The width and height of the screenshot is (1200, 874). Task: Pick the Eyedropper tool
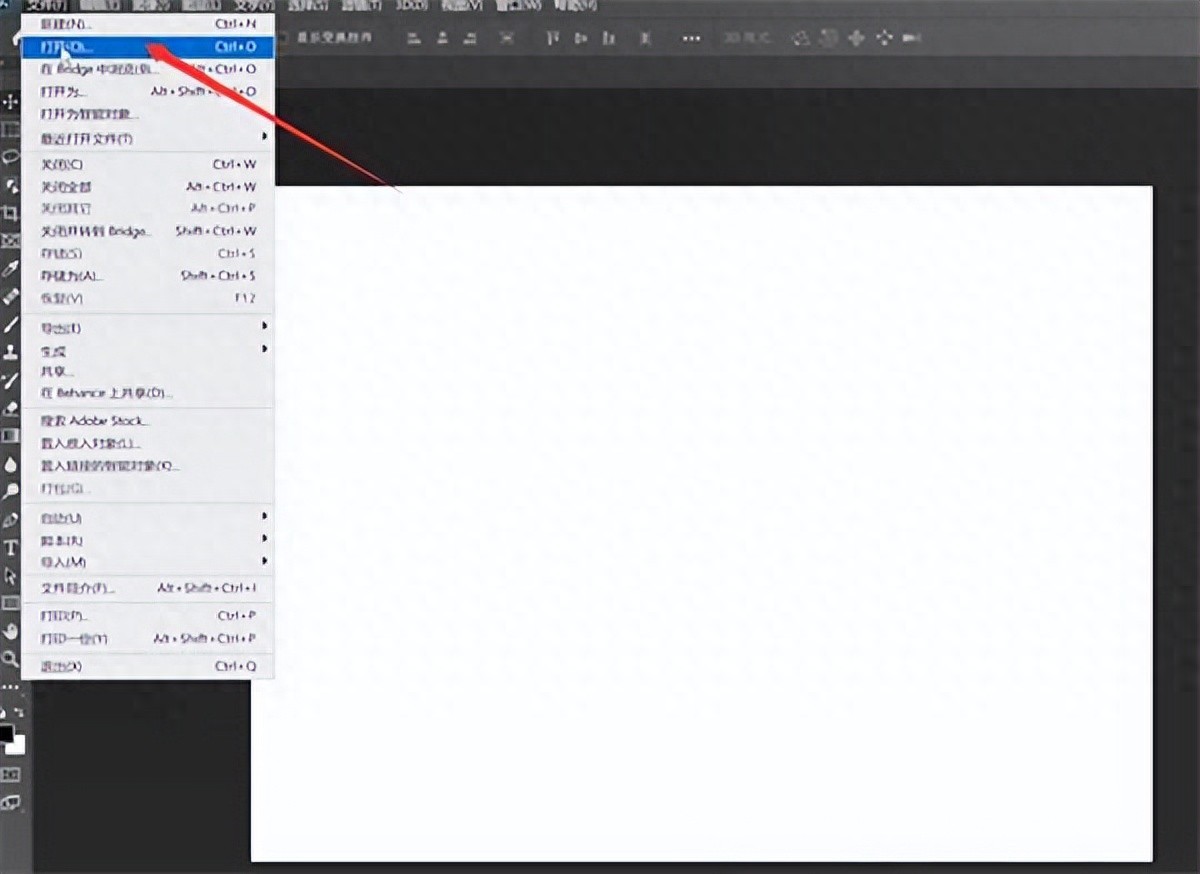[11, 269]
